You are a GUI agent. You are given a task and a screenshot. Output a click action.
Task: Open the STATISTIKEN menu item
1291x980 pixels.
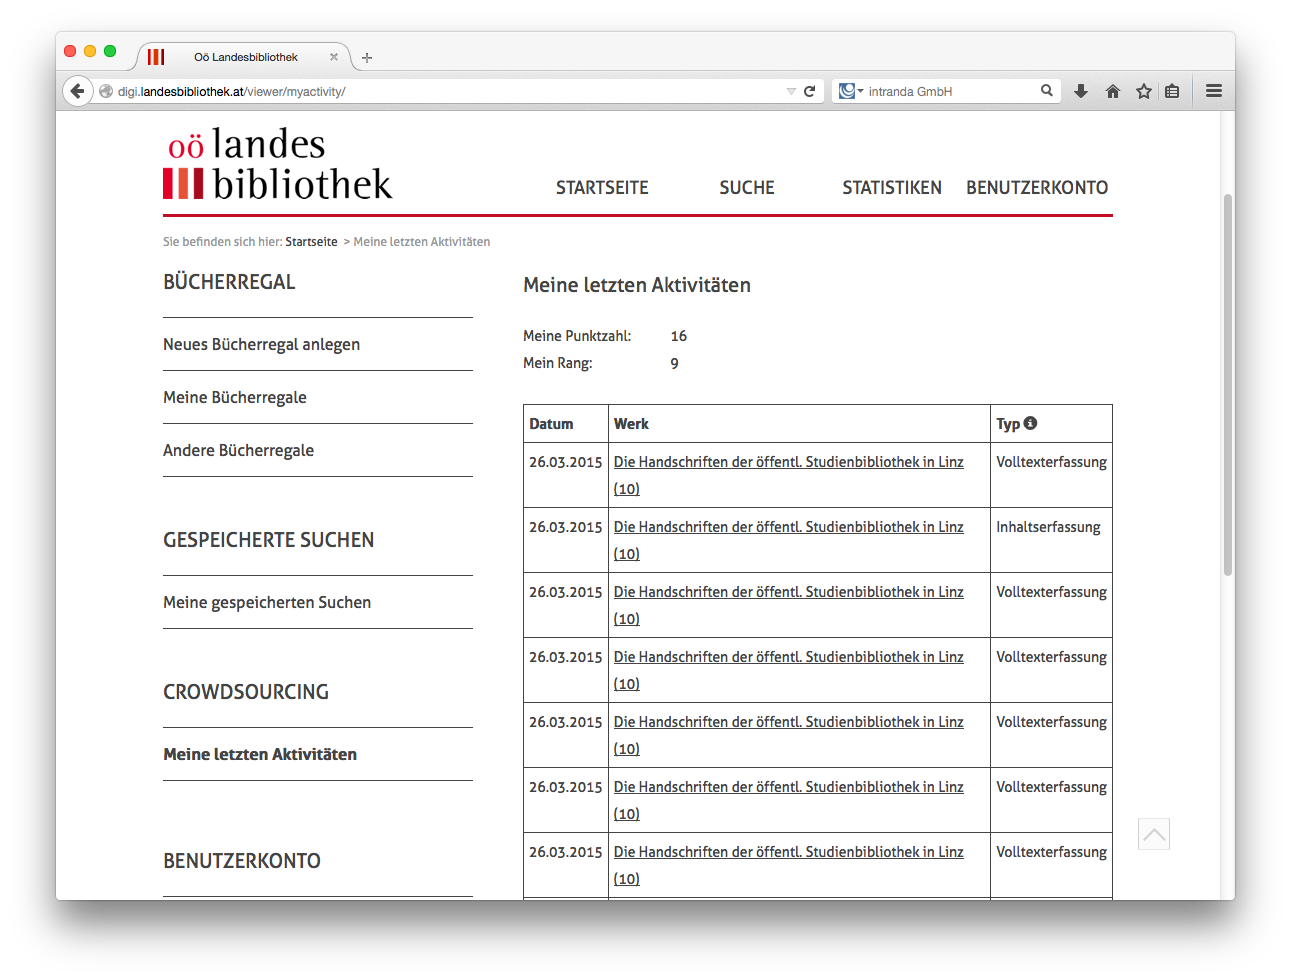point(892,188)
